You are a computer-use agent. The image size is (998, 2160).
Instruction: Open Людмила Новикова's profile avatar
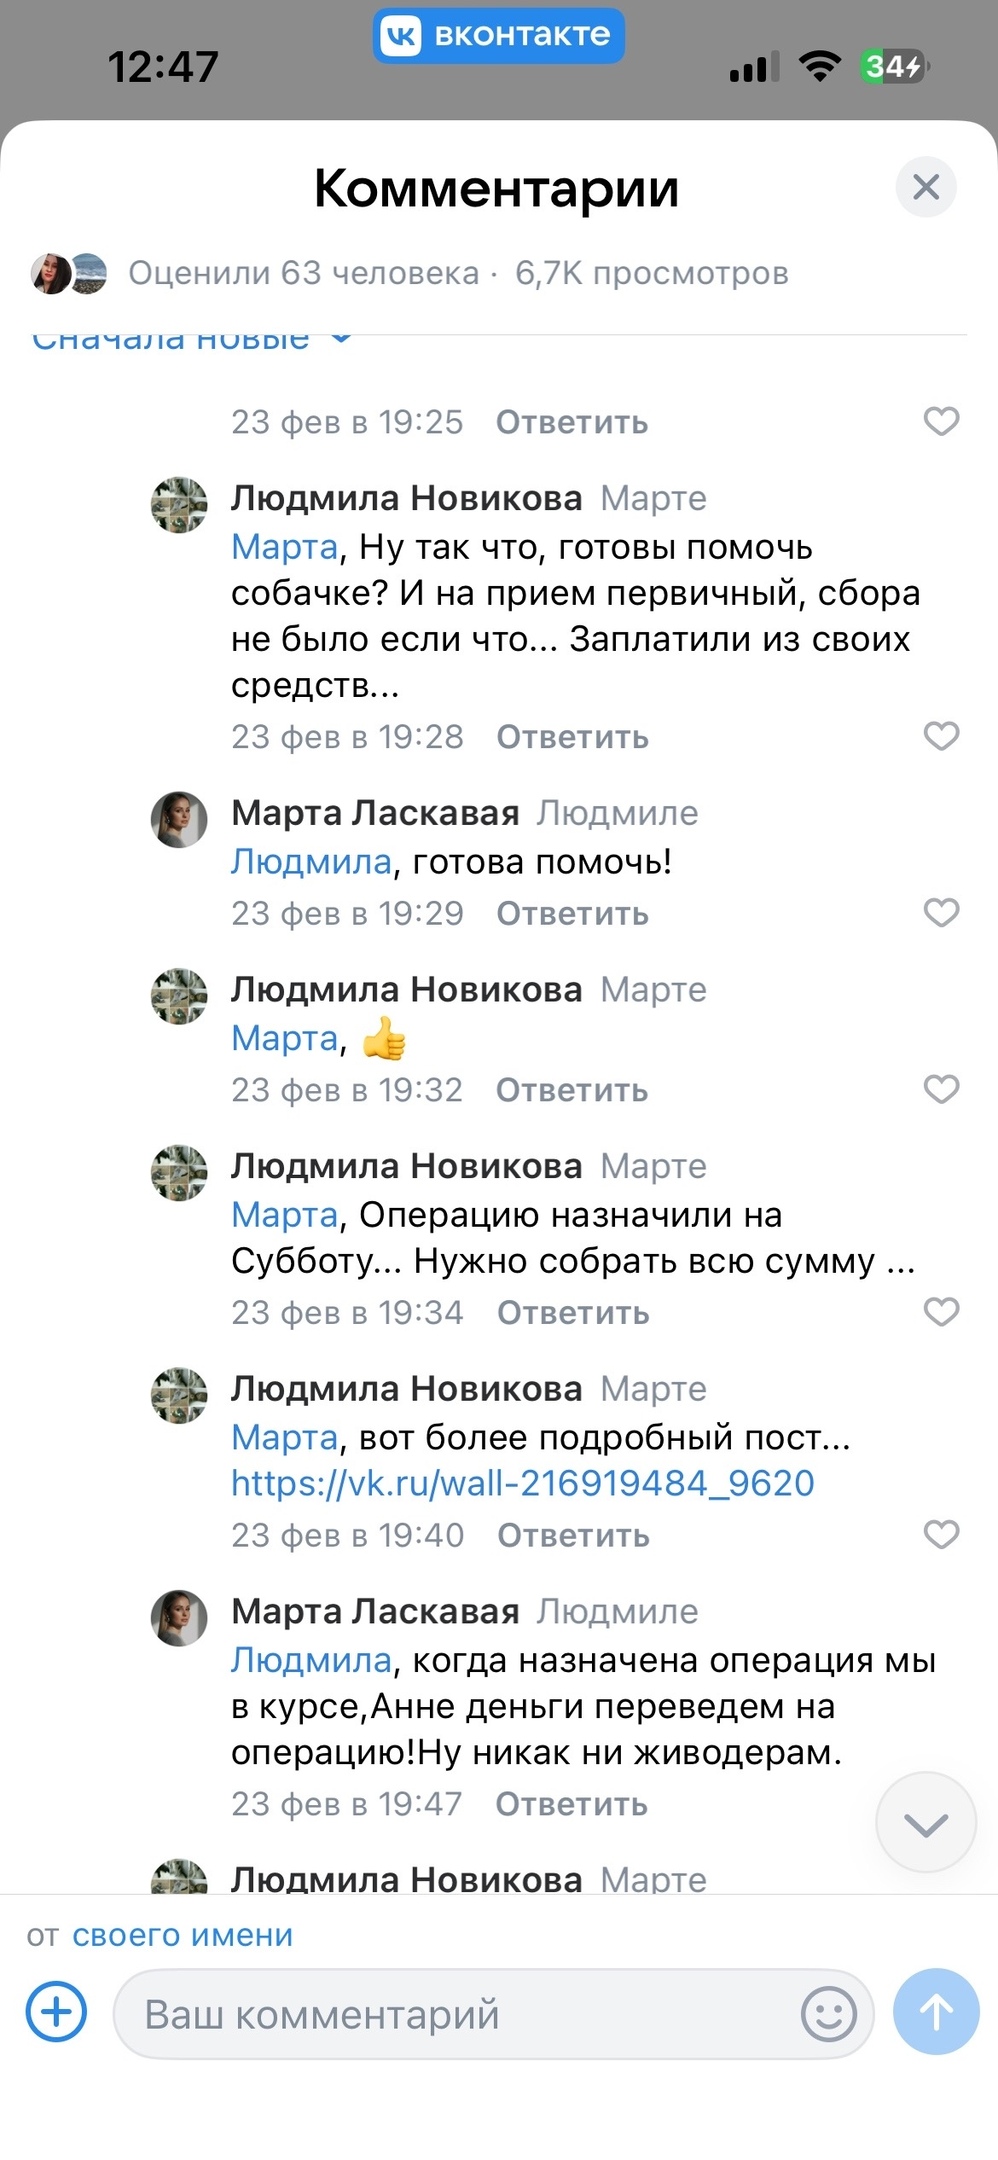[178, 507]
